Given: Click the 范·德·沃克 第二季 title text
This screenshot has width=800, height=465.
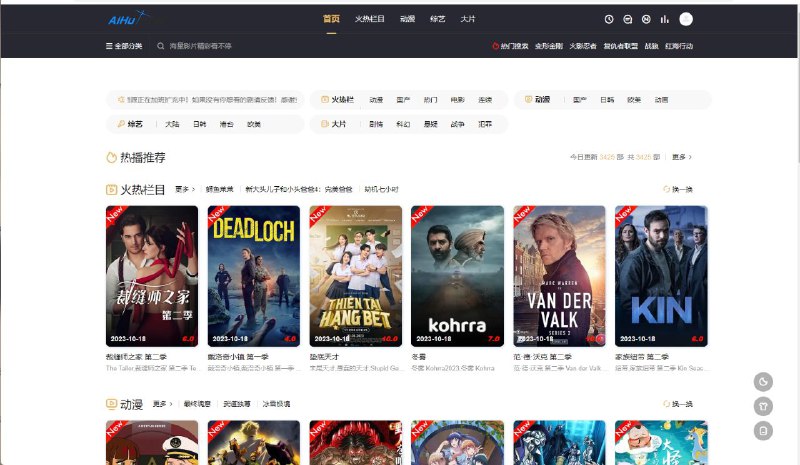Looking at the screenshot, I should coord(542,357).
